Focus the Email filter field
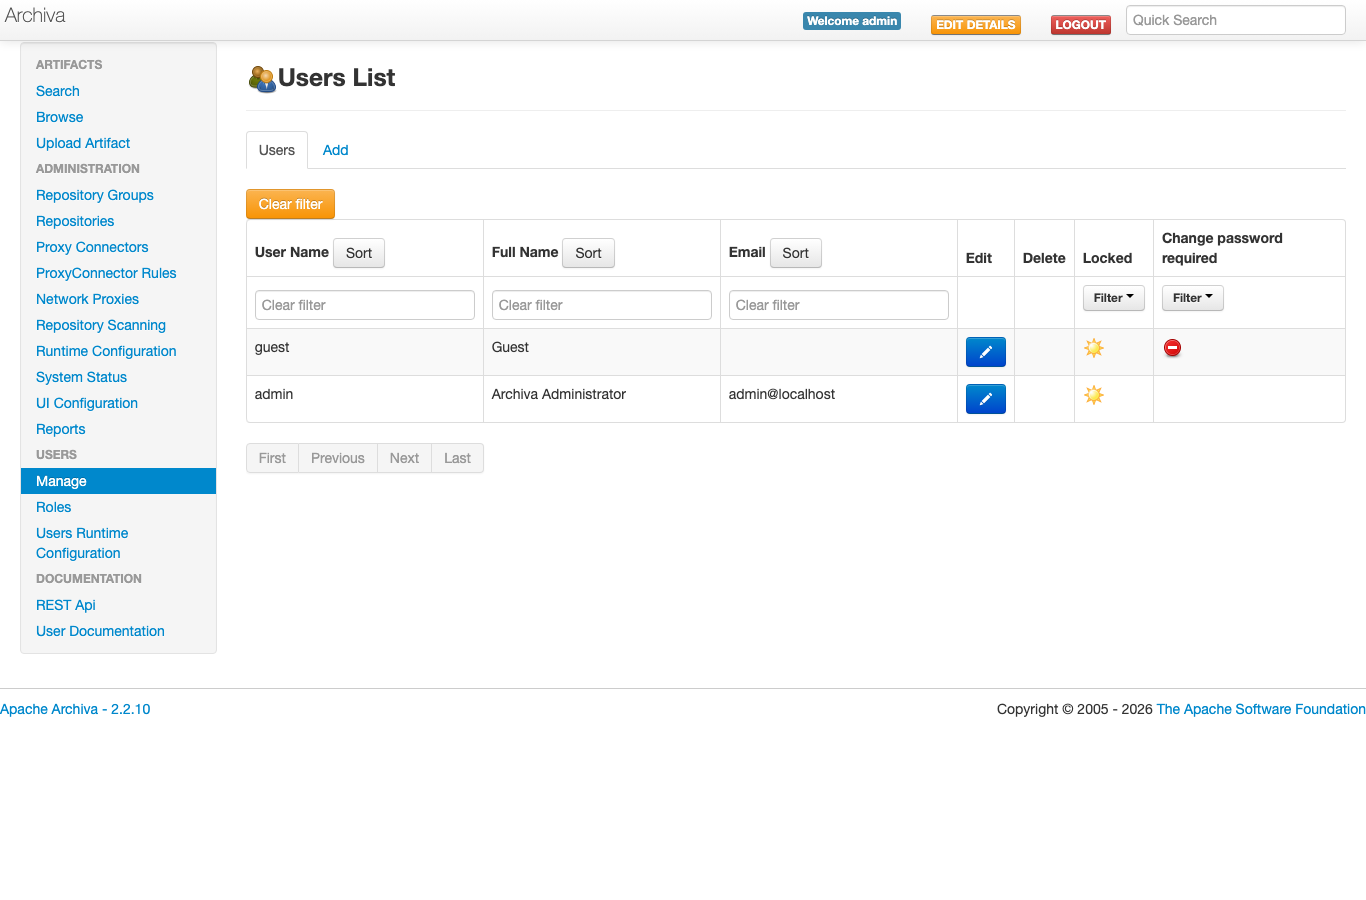Image resolution: width=1366 pixels, height=900 pixels. (x=839, y=305)
